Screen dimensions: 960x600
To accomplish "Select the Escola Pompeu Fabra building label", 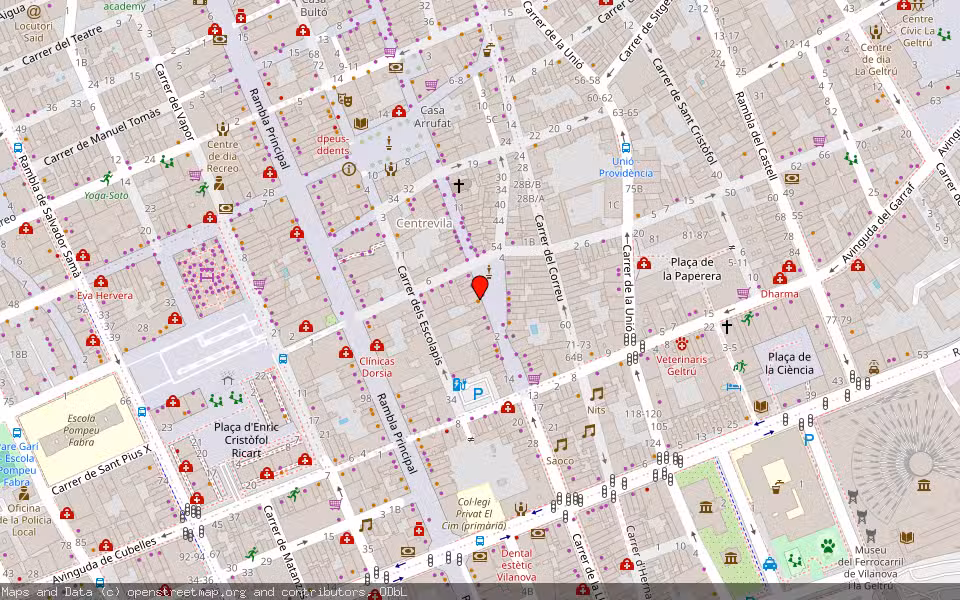I will pos(81,430).
